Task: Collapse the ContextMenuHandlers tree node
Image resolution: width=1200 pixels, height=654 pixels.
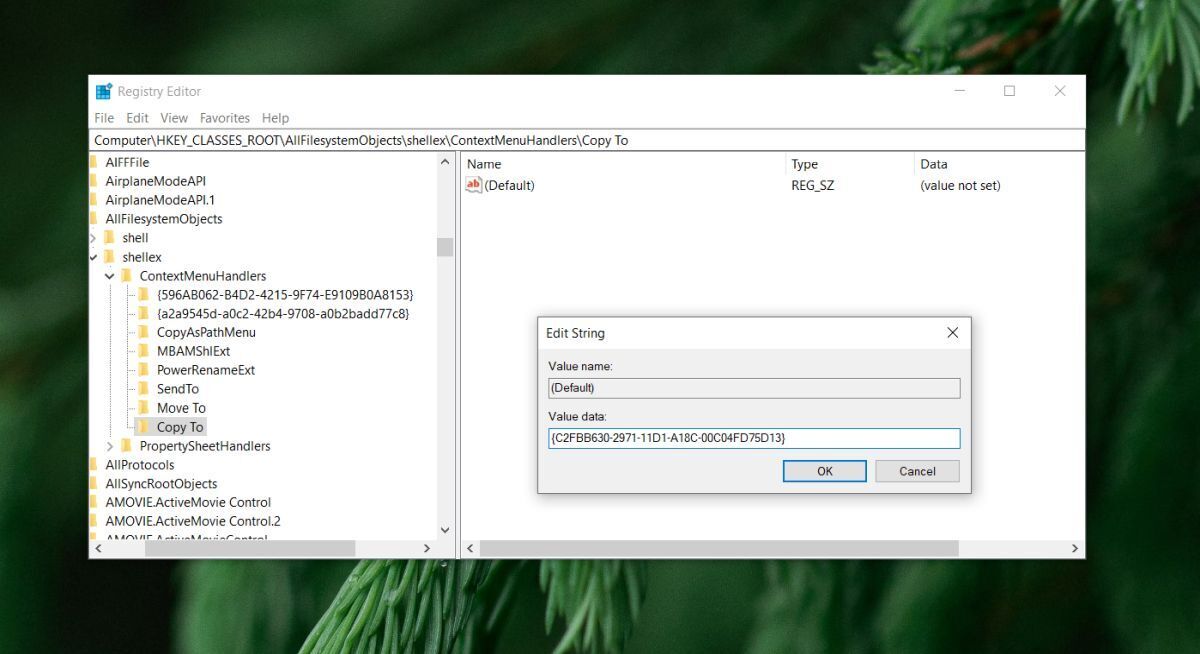Action: (110, 276)
